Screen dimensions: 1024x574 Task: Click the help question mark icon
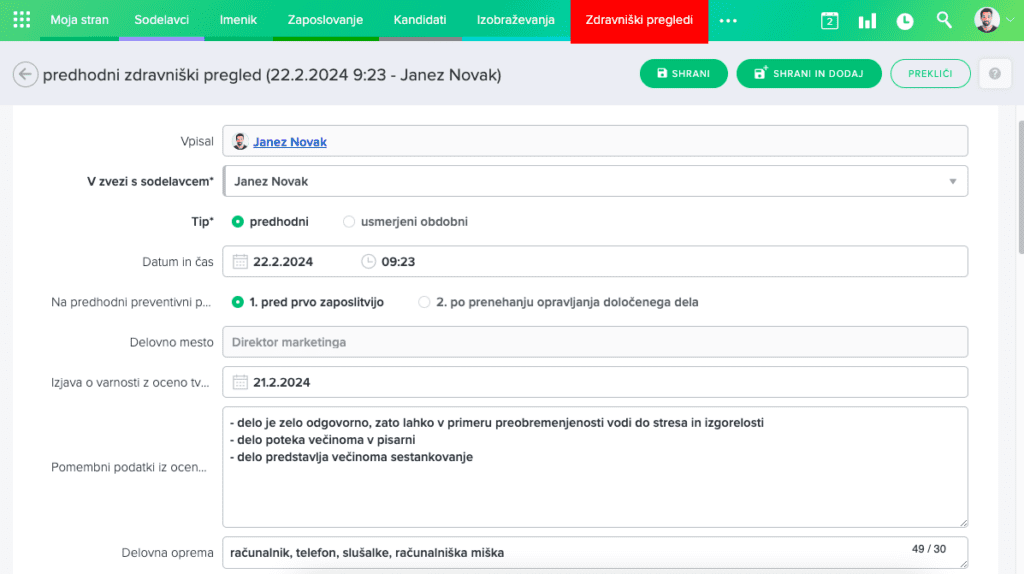tap(994, 74)
